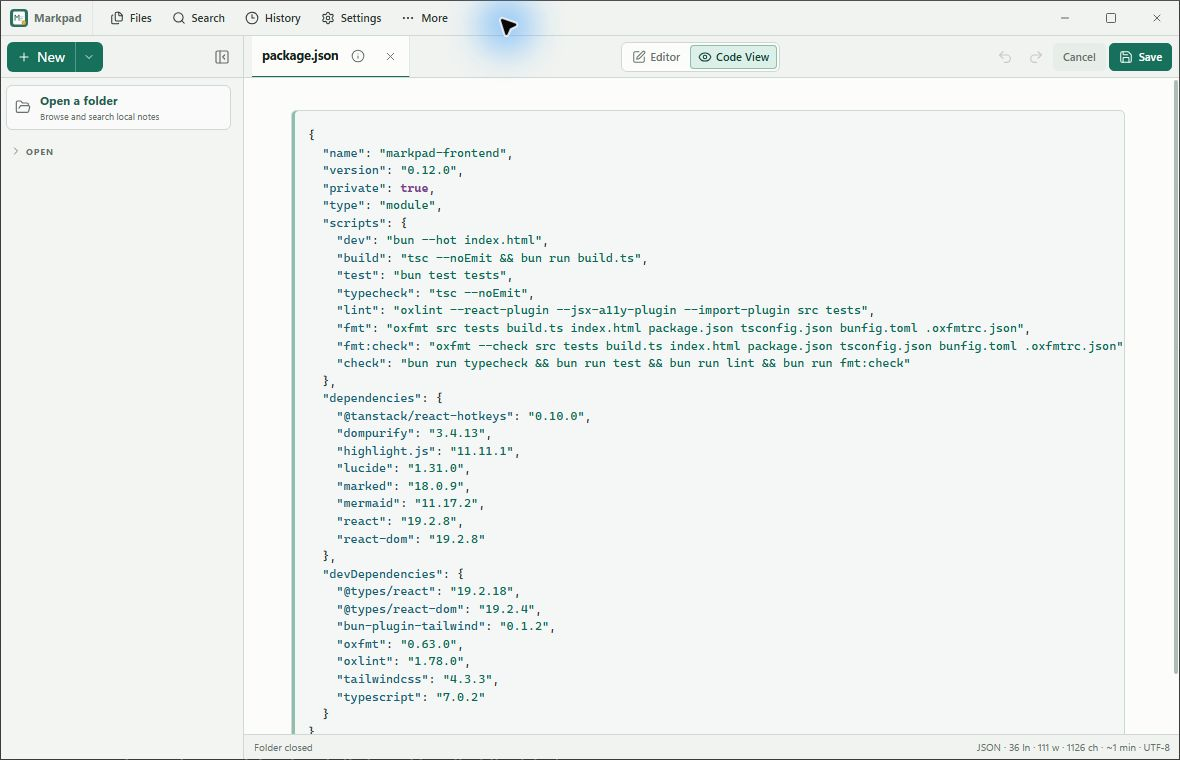Open Settings from the top bar
This screenshot has height=760, width=1180.
coord(351,18)
